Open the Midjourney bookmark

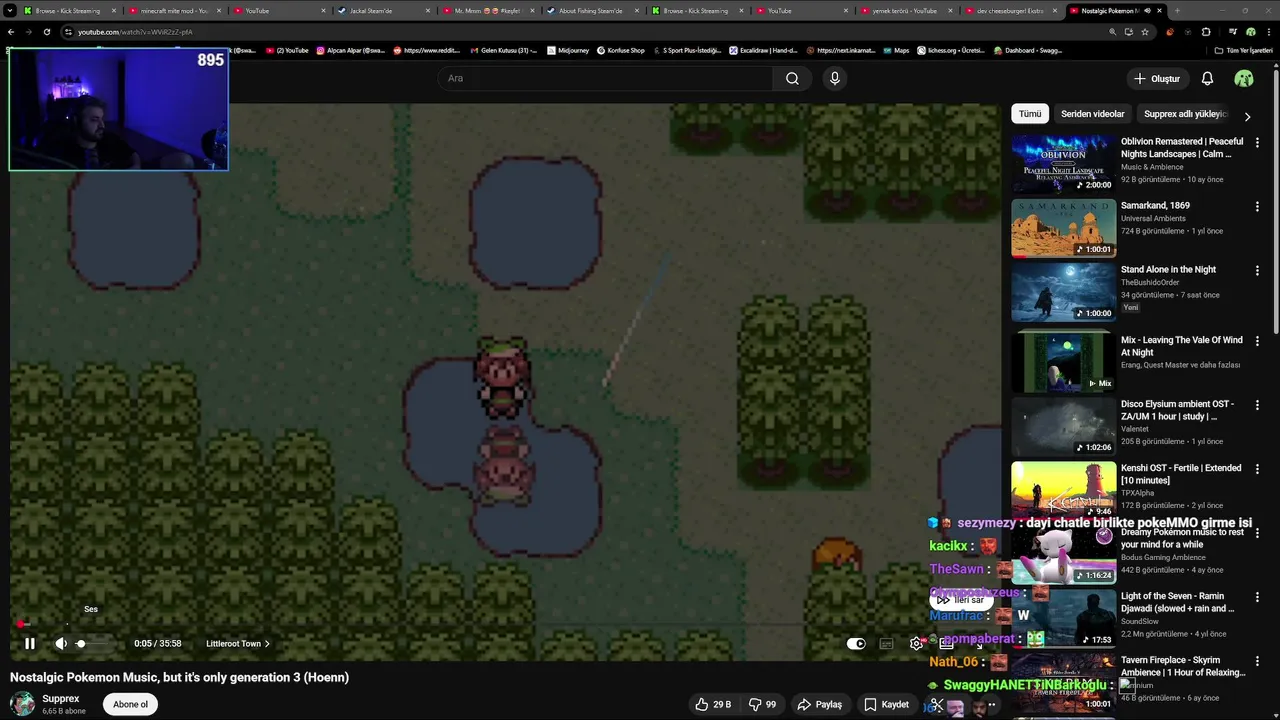pyautogui.click(x=568, y=50)
